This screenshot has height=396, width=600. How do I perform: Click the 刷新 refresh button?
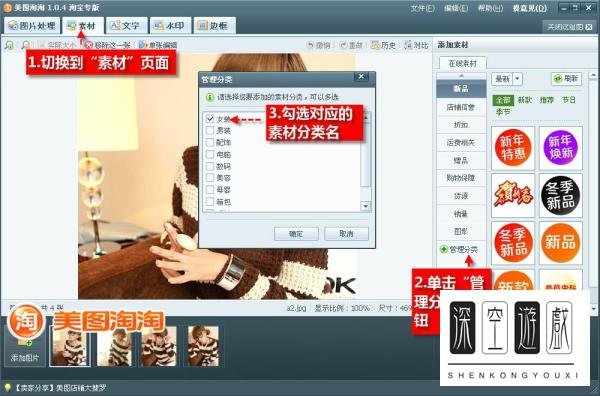click(x=566, y=79)
